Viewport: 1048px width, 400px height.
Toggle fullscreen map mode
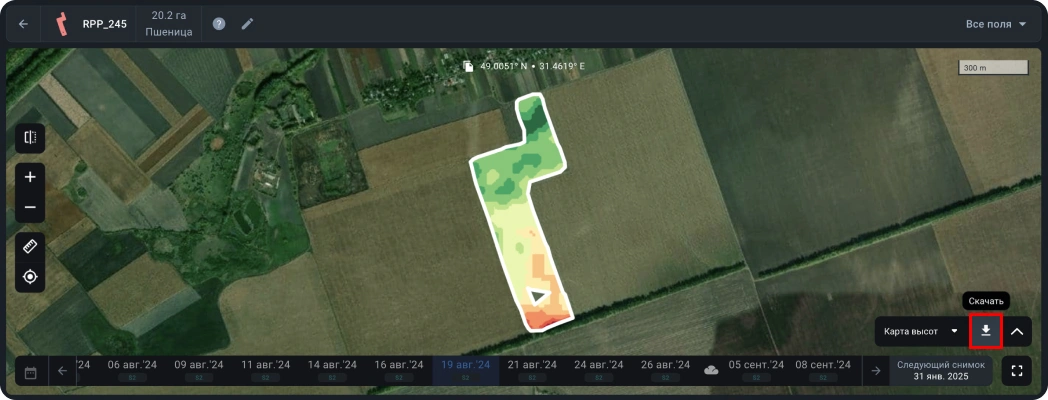tap(1017, 371)
